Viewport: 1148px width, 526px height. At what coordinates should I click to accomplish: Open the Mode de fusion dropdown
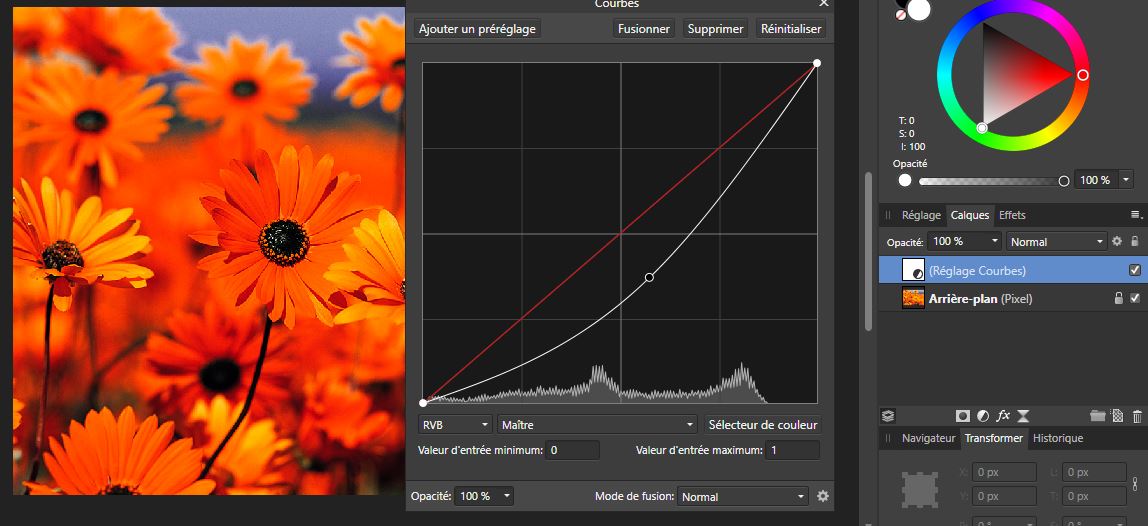pos(742,496)
